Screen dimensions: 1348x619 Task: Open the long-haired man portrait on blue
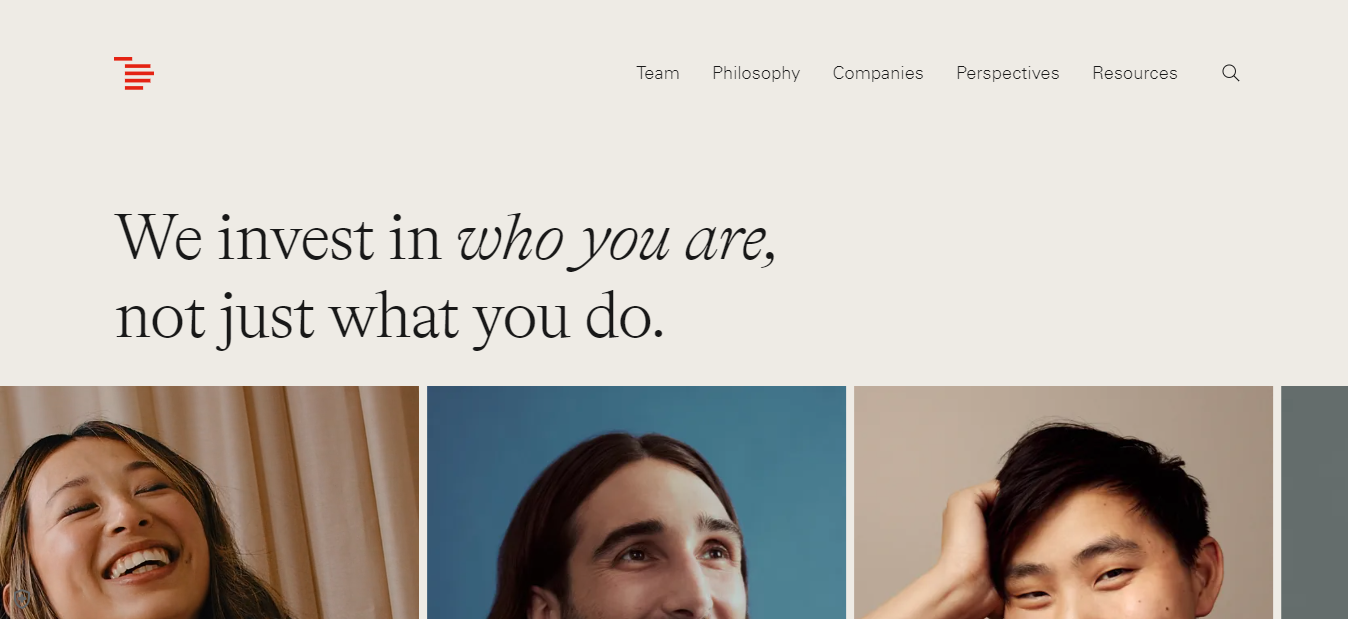point(636,502)
